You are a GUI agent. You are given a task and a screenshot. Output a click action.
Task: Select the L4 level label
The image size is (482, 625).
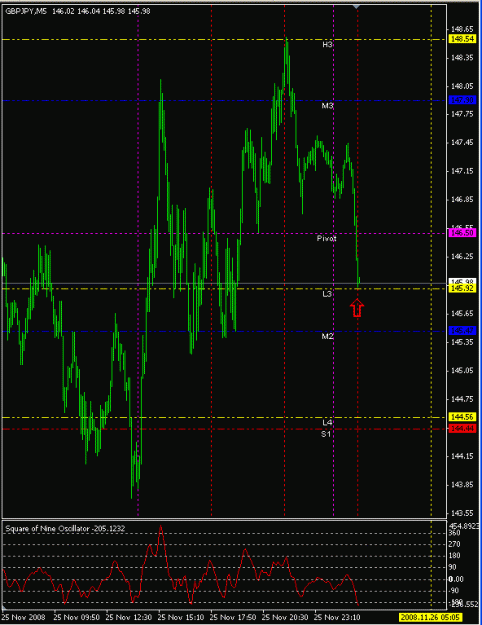pos(327,422)
